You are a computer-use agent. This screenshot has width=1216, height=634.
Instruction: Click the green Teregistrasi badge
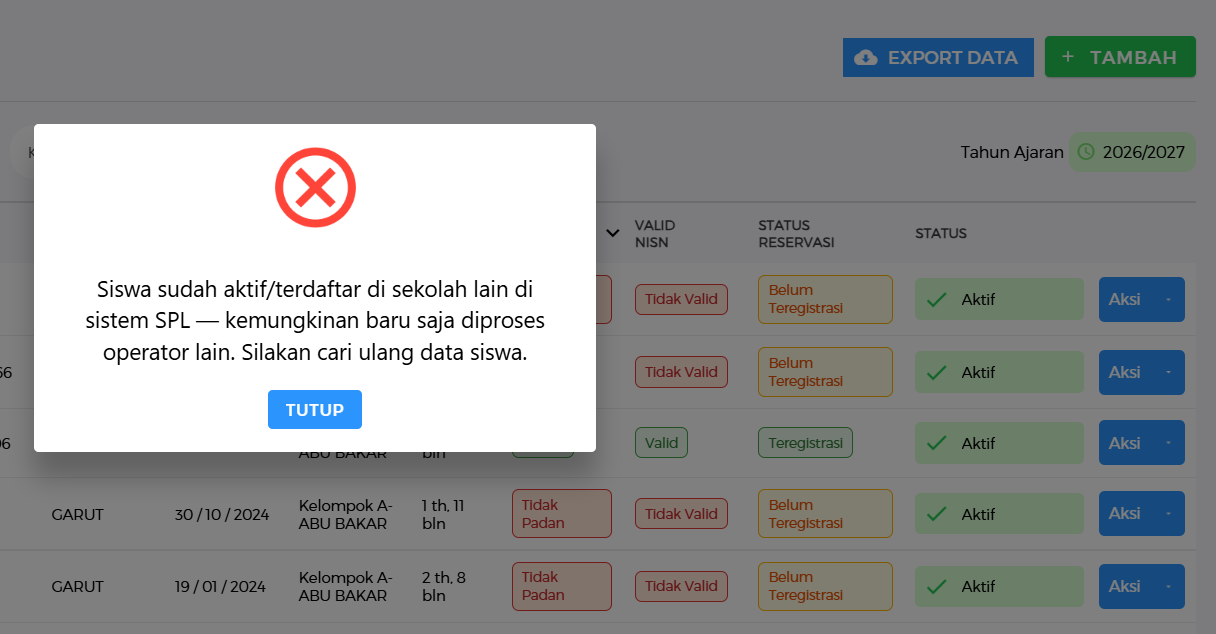pos(805,443)
